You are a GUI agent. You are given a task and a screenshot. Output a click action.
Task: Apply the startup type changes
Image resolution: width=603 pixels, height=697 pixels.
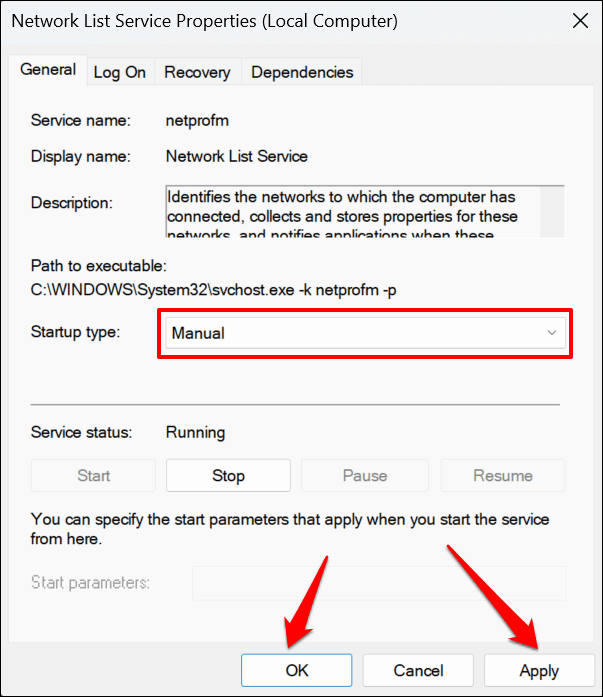click(x=539, y=671)
